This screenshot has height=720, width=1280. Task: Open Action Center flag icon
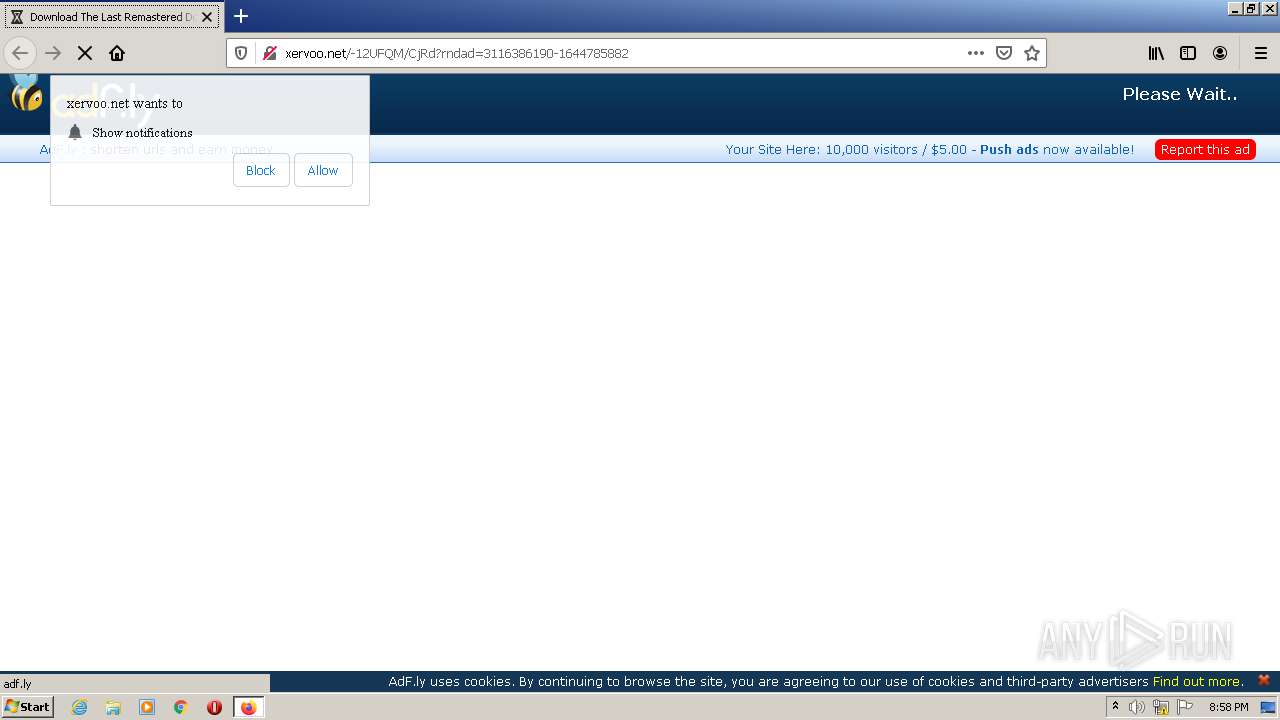coord(1185,707)
